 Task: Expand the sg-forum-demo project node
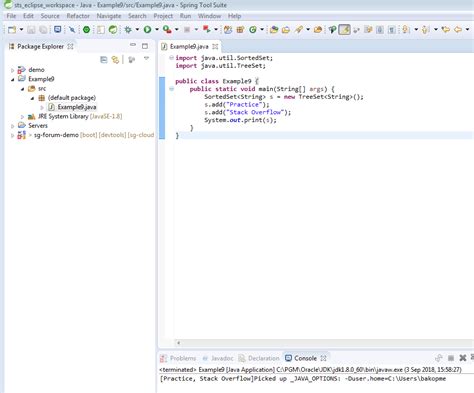coord(12,135)
